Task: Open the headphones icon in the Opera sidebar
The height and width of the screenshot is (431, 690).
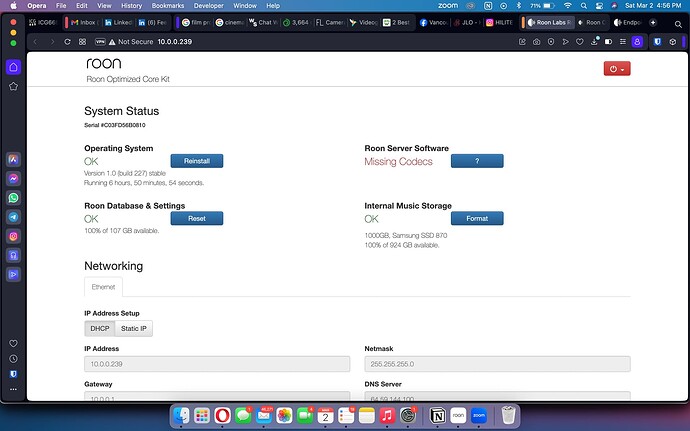Action: pyautogui.click(x=14, y=255)
